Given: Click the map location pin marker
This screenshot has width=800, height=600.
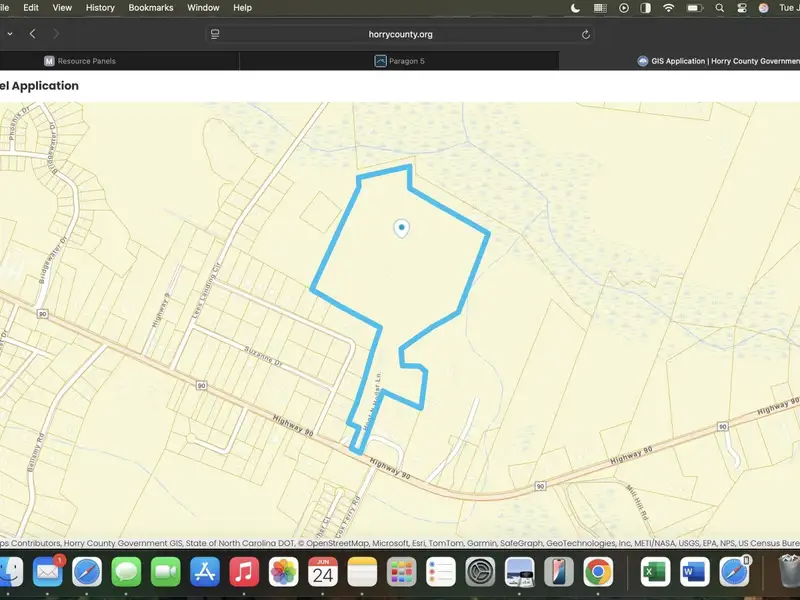Looking at the screenshot, I should tap(402, 228).
